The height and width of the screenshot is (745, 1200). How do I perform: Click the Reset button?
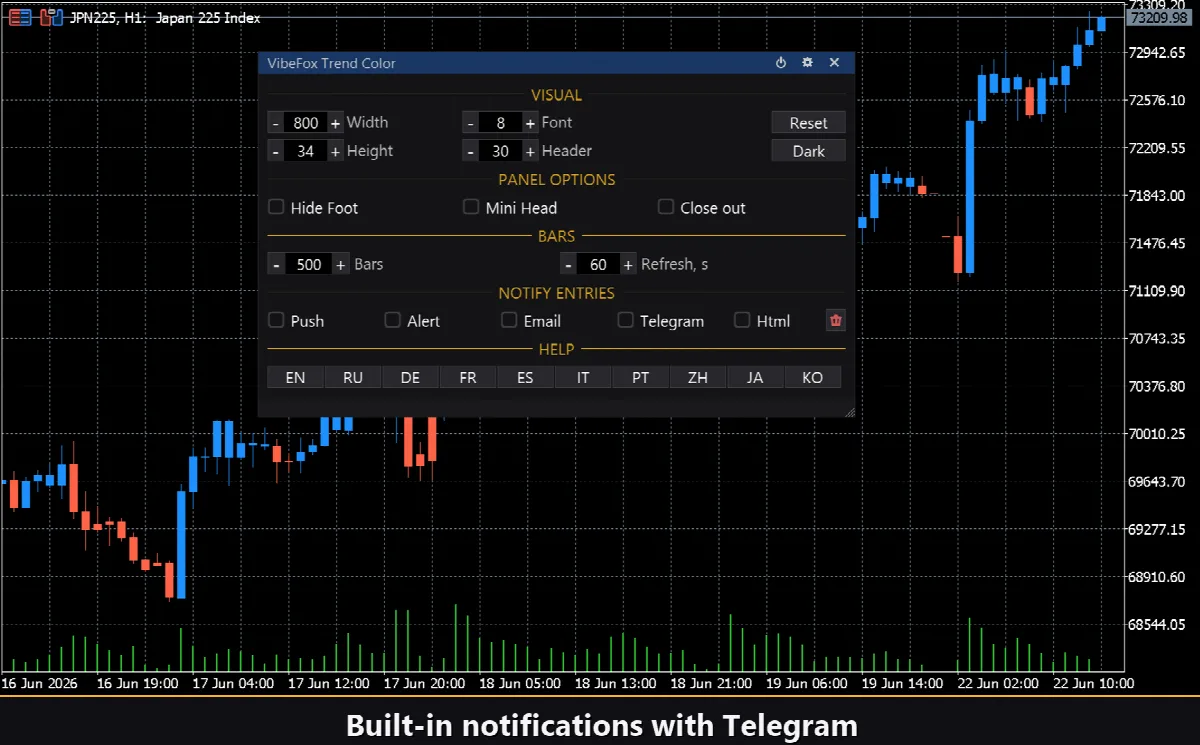point(808,122)
